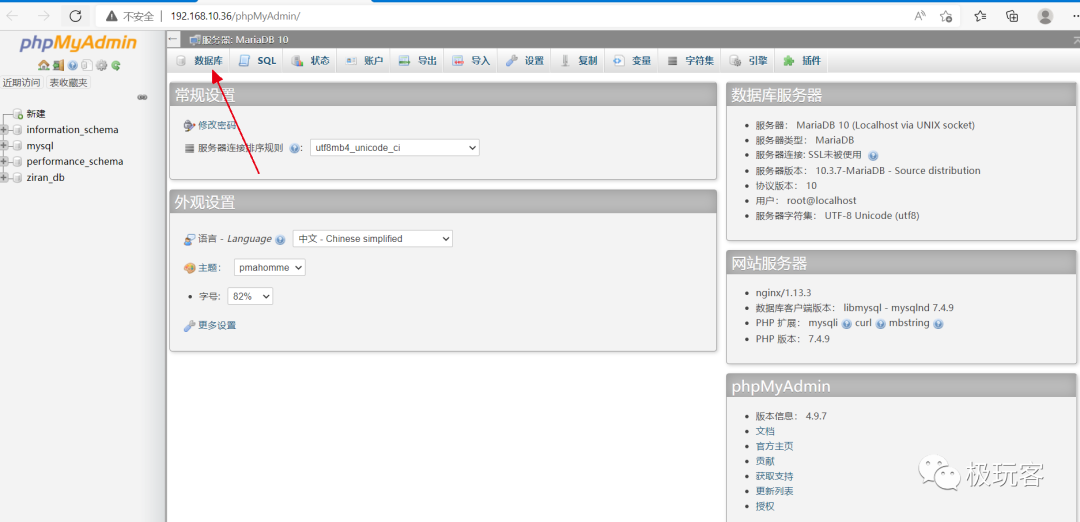Click the 更多设置 link
Screen dimensions: 1080x522
(217, 325)
